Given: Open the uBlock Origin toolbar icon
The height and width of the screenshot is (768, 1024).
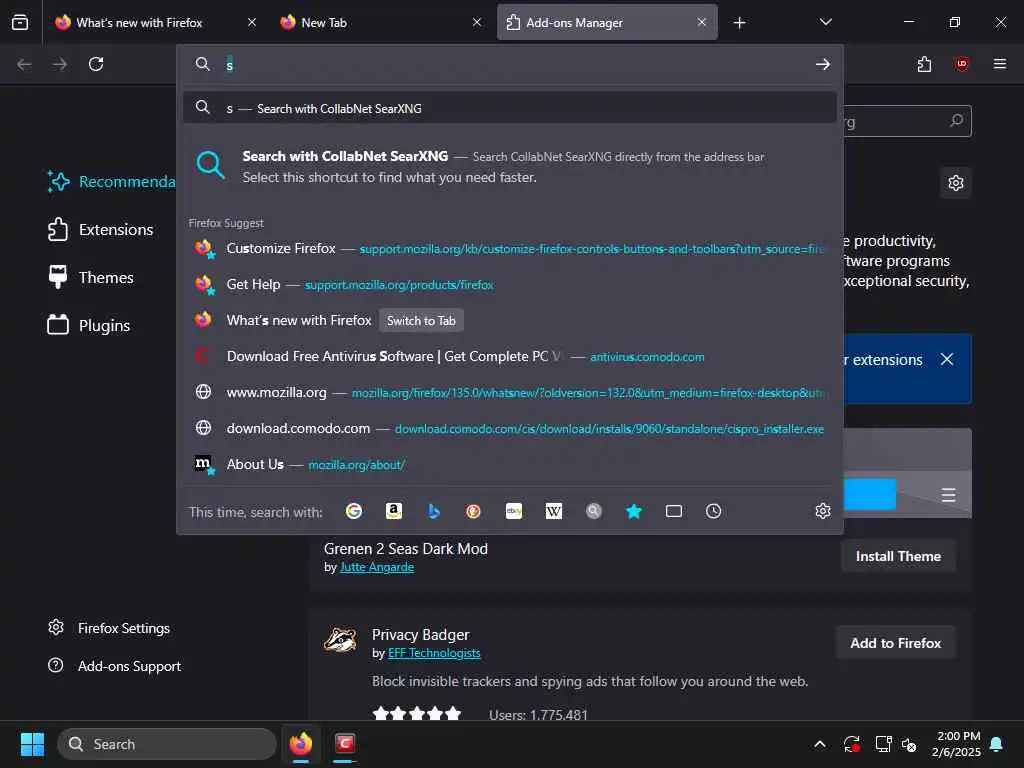Looking at the screenshot, I should [962, 64].
